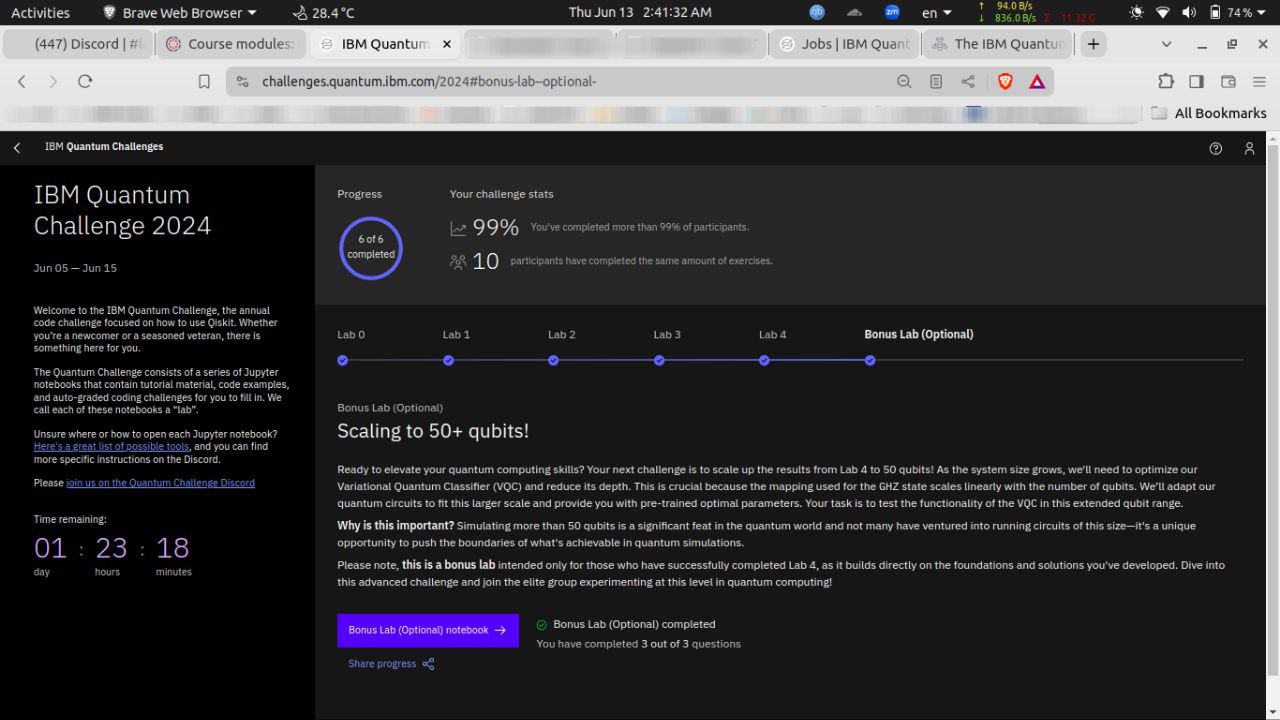Open the Bonus Lab (Optional) notebook button
Image resolution: width=1280 pixels, height=720 pixels.
tap(427, 631)
